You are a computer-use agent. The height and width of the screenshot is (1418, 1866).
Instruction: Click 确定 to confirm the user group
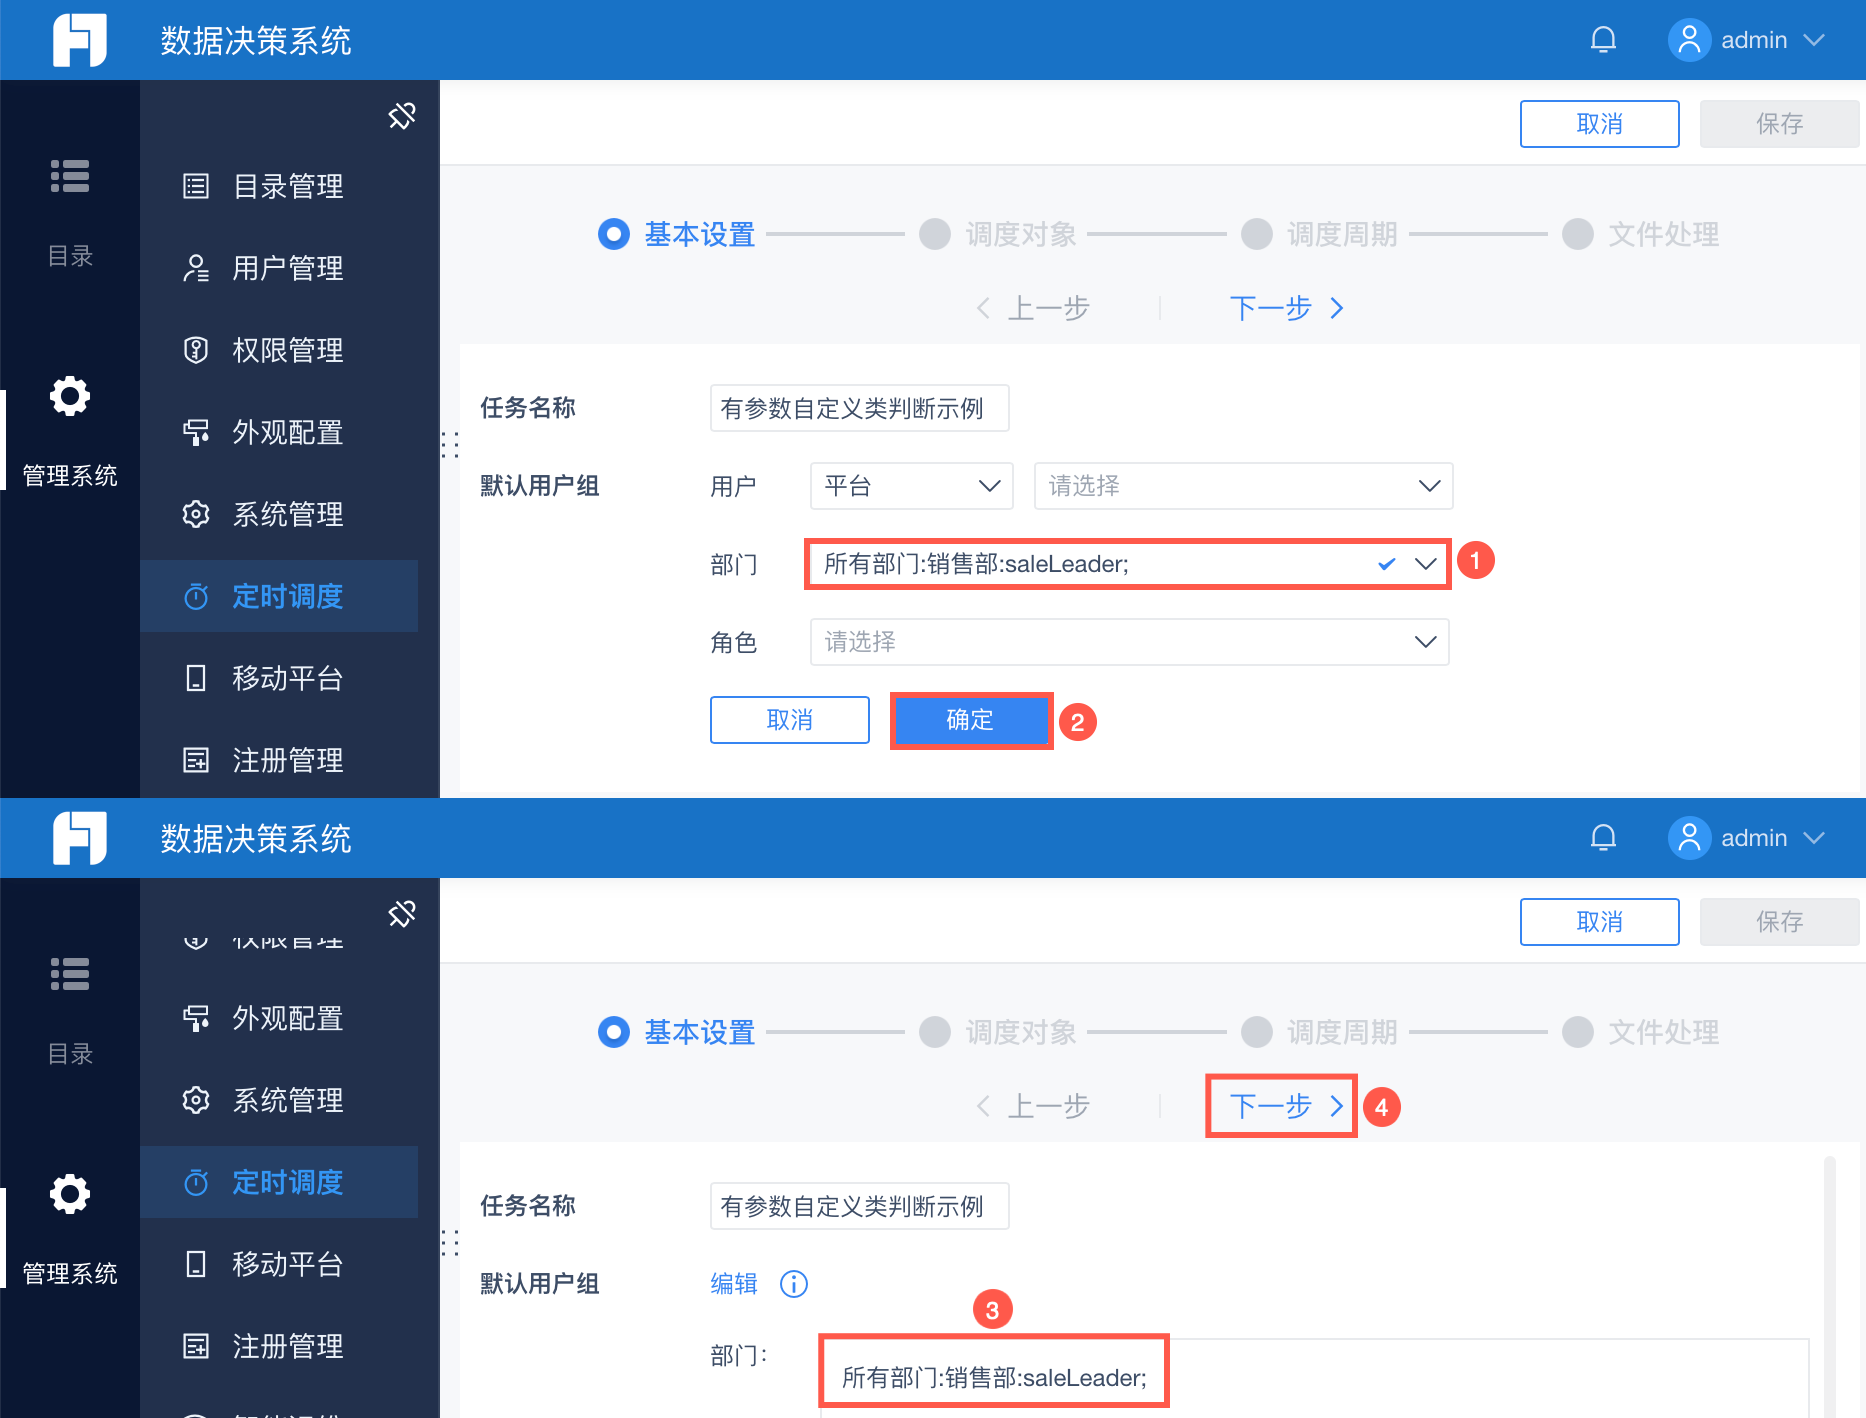(x=970, y=720)
